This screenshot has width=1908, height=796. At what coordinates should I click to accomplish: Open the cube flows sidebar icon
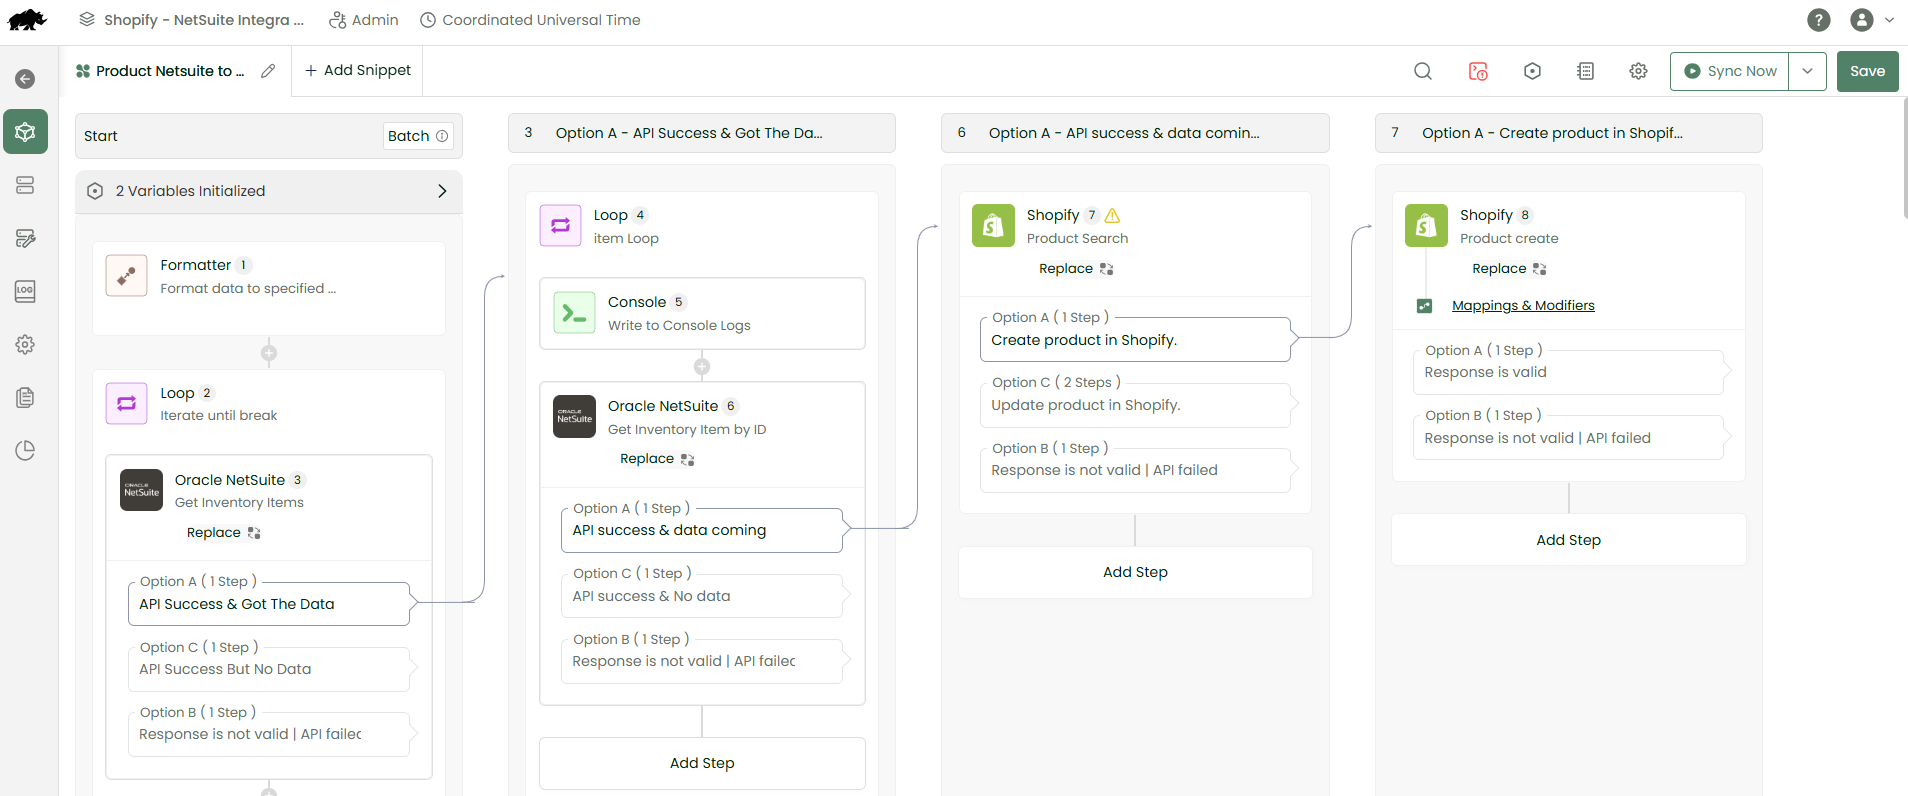point(26,132)
